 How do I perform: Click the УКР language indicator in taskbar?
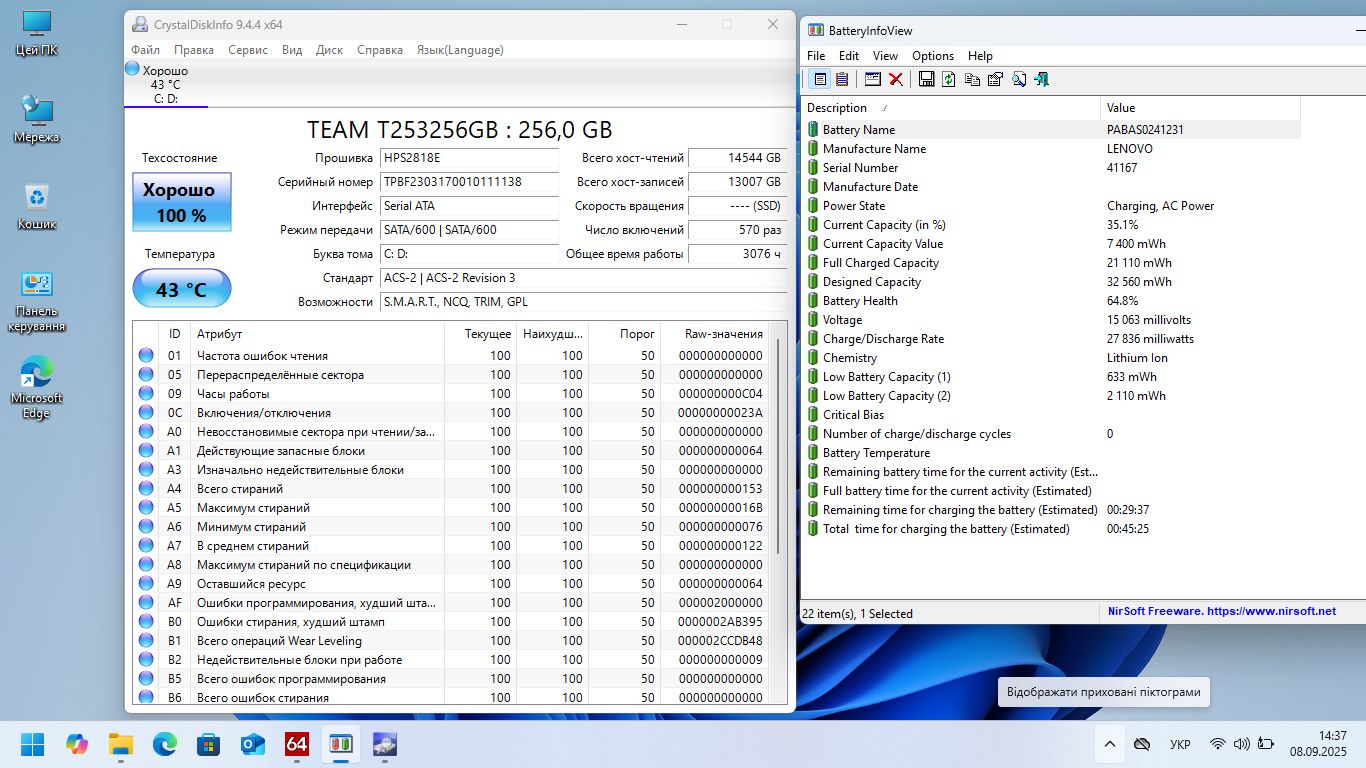[x=1180, y=745]
